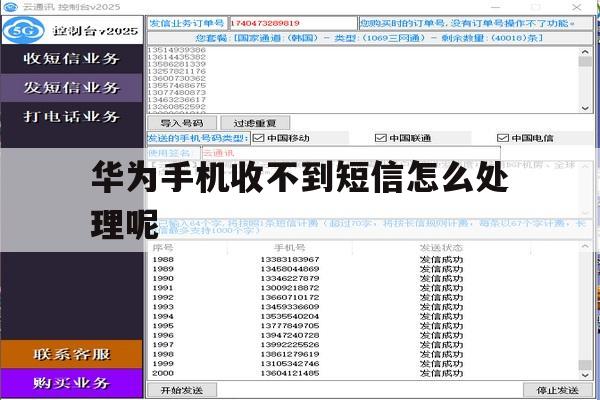Screen dimensions: 600x400
Task: Click the order number input field
Action: (x=293, y=23)
